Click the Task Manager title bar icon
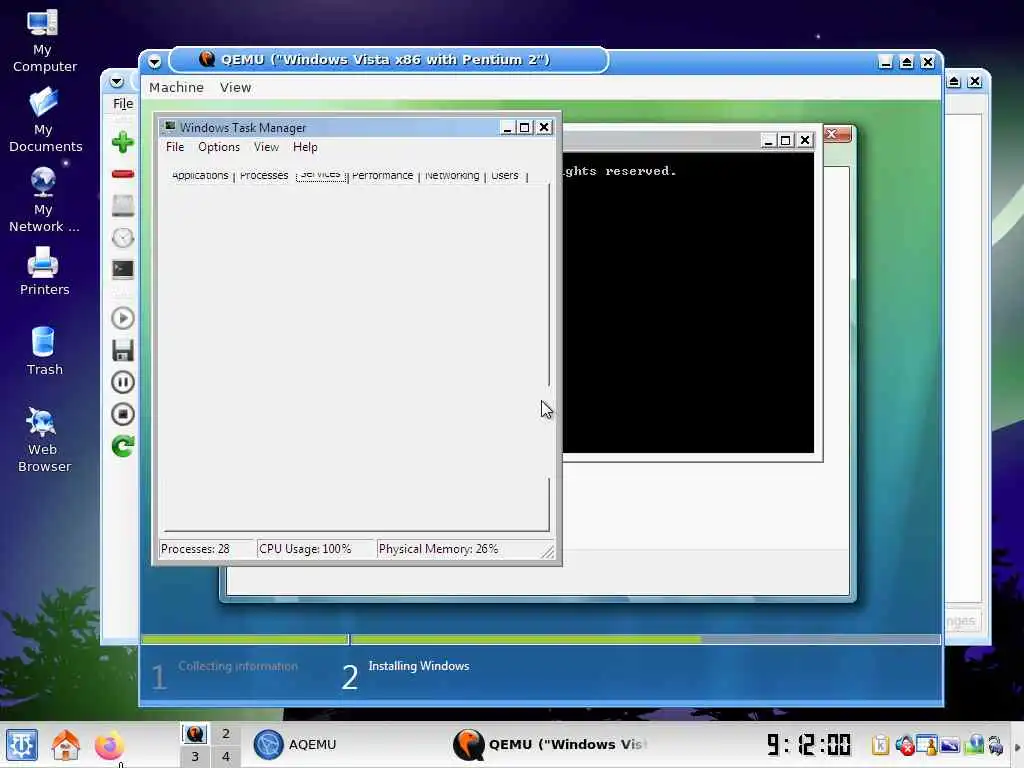This screenshot has height=768, width=1024. [x=170, y=127]
